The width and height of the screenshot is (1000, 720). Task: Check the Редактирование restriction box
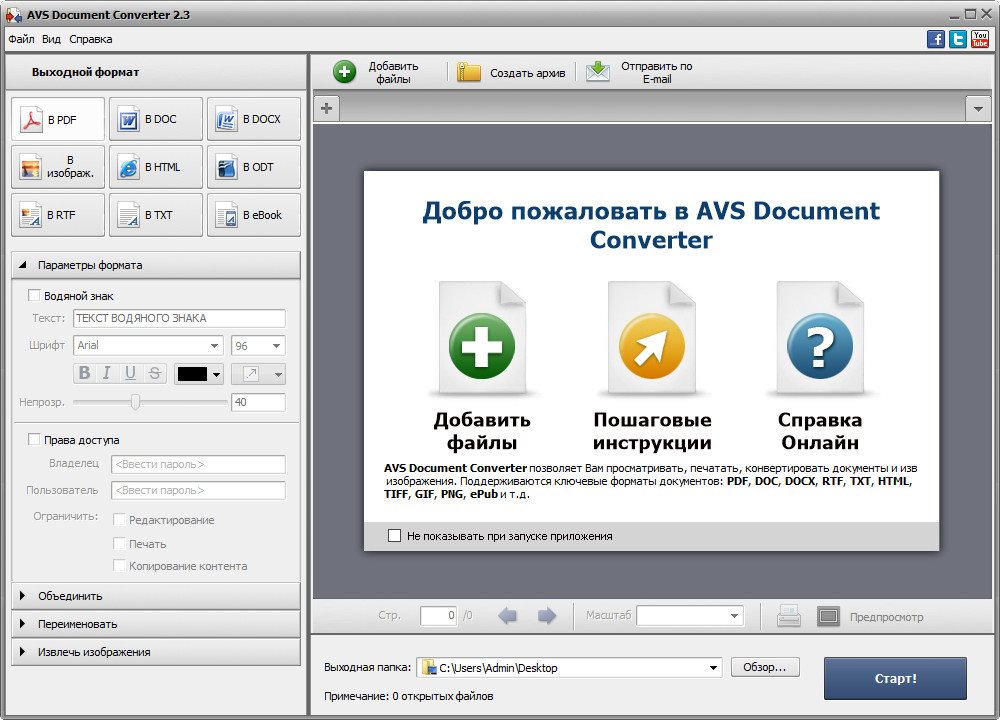tap(119, 520)
